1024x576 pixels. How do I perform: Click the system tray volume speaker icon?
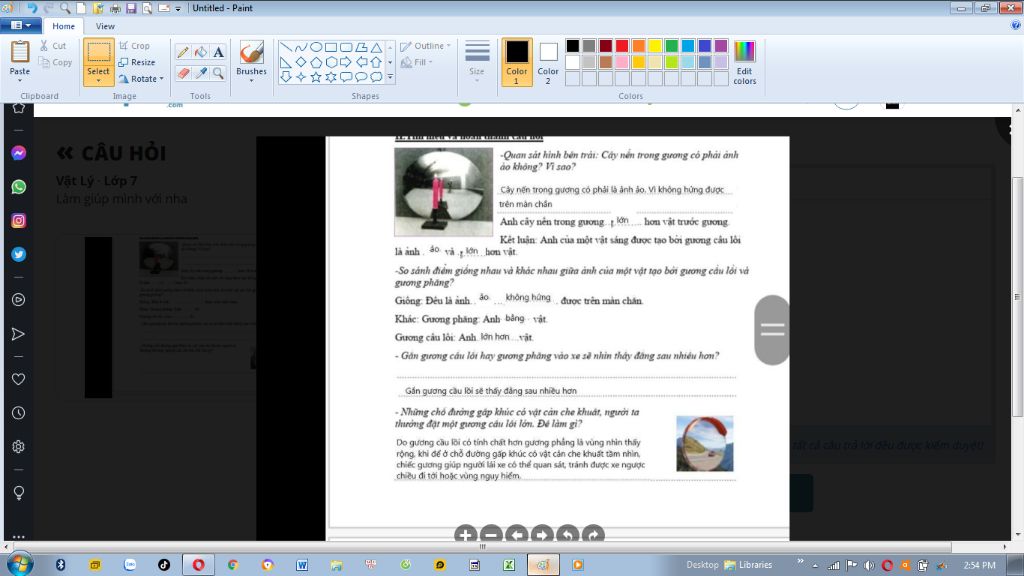point(869,566)
